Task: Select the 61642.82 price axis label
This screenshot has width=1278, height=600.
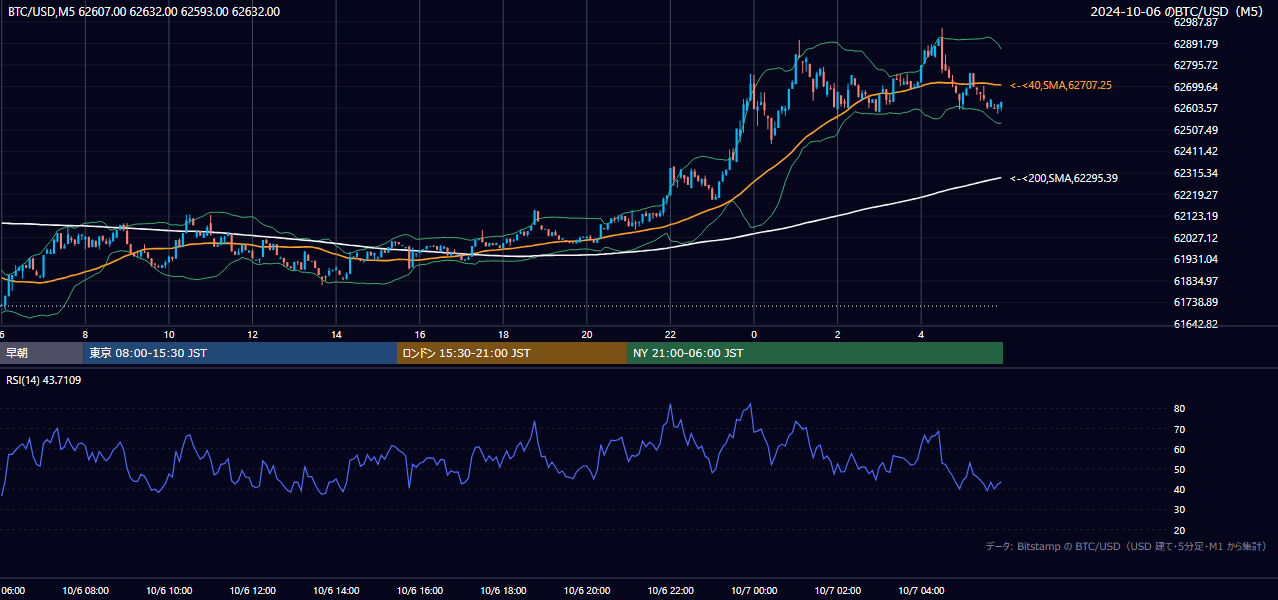Action: [x=1195, y=324]
